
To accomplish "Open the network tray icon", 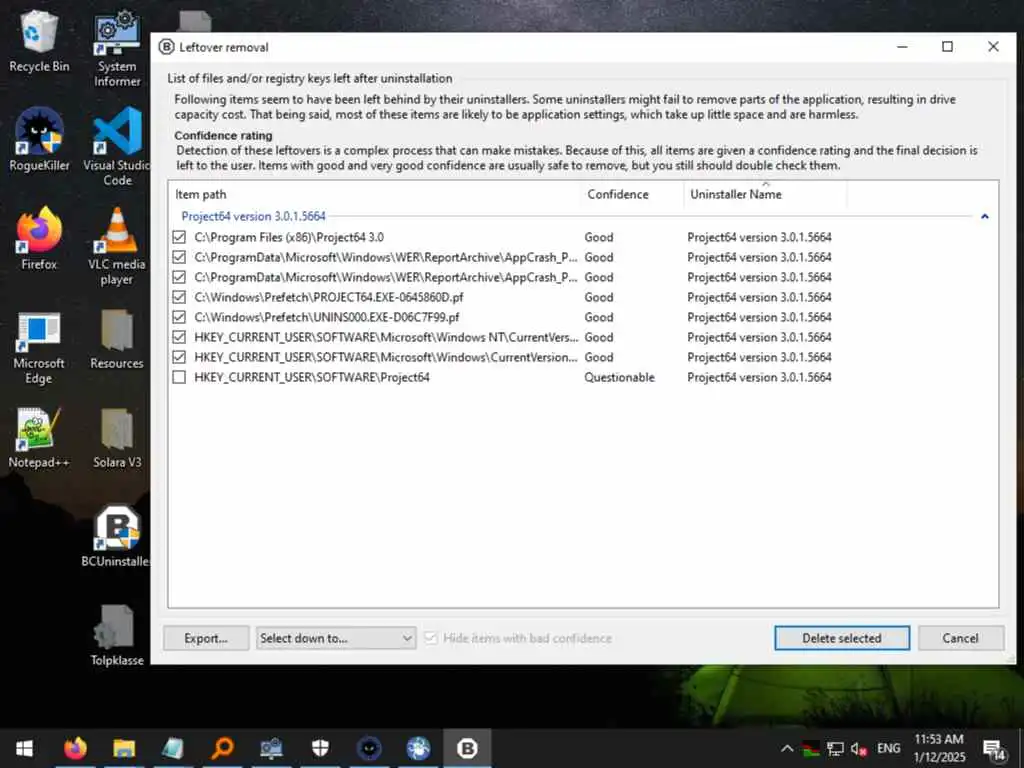I will tap(835, 748).
